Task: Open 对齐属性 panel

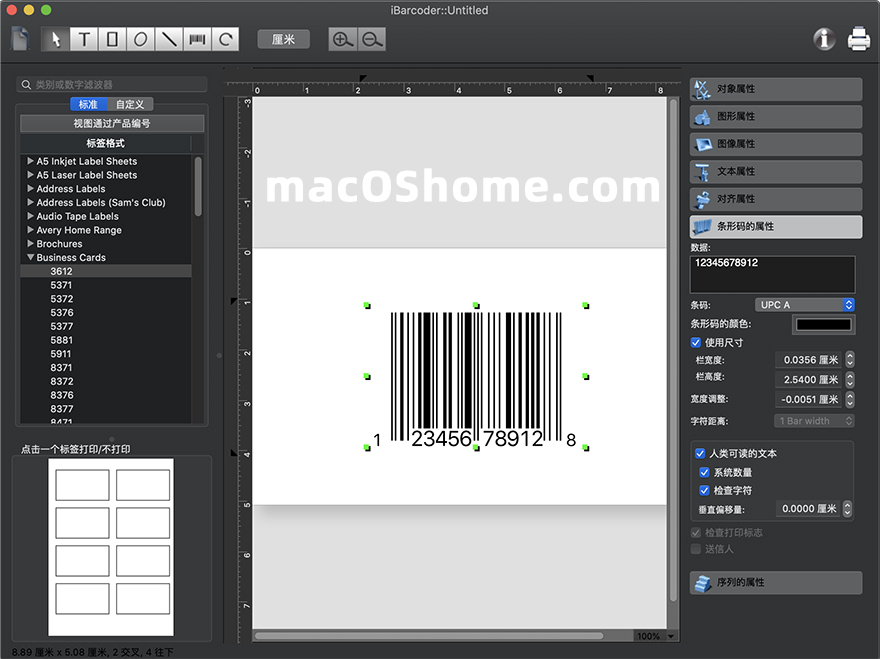Action: 776,199
